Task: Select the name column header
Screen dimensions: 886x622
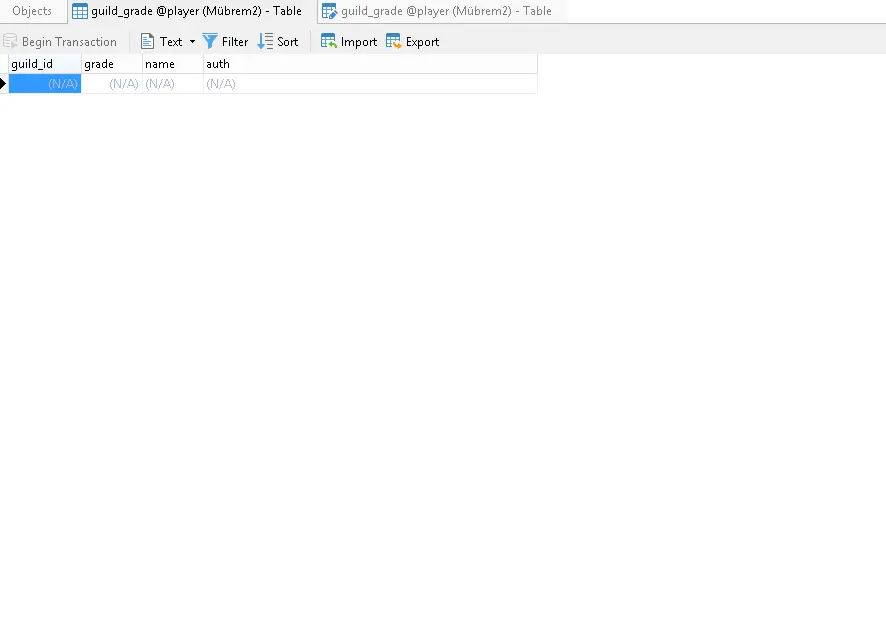Action: (x=173, y=64)
